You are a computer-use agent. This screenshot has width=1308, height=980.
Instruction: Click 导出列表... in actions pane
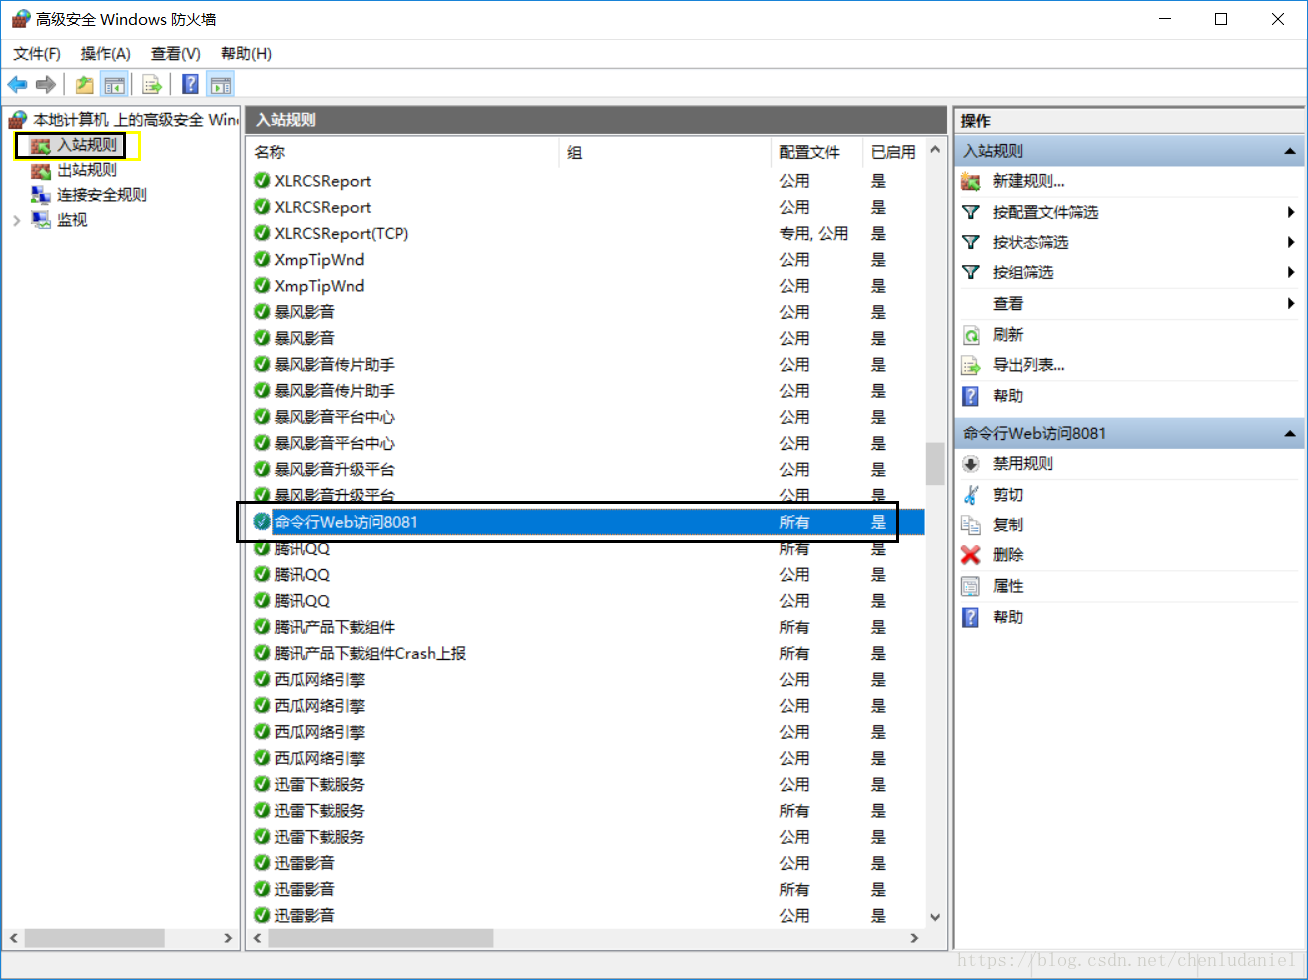pos(1028,365)
